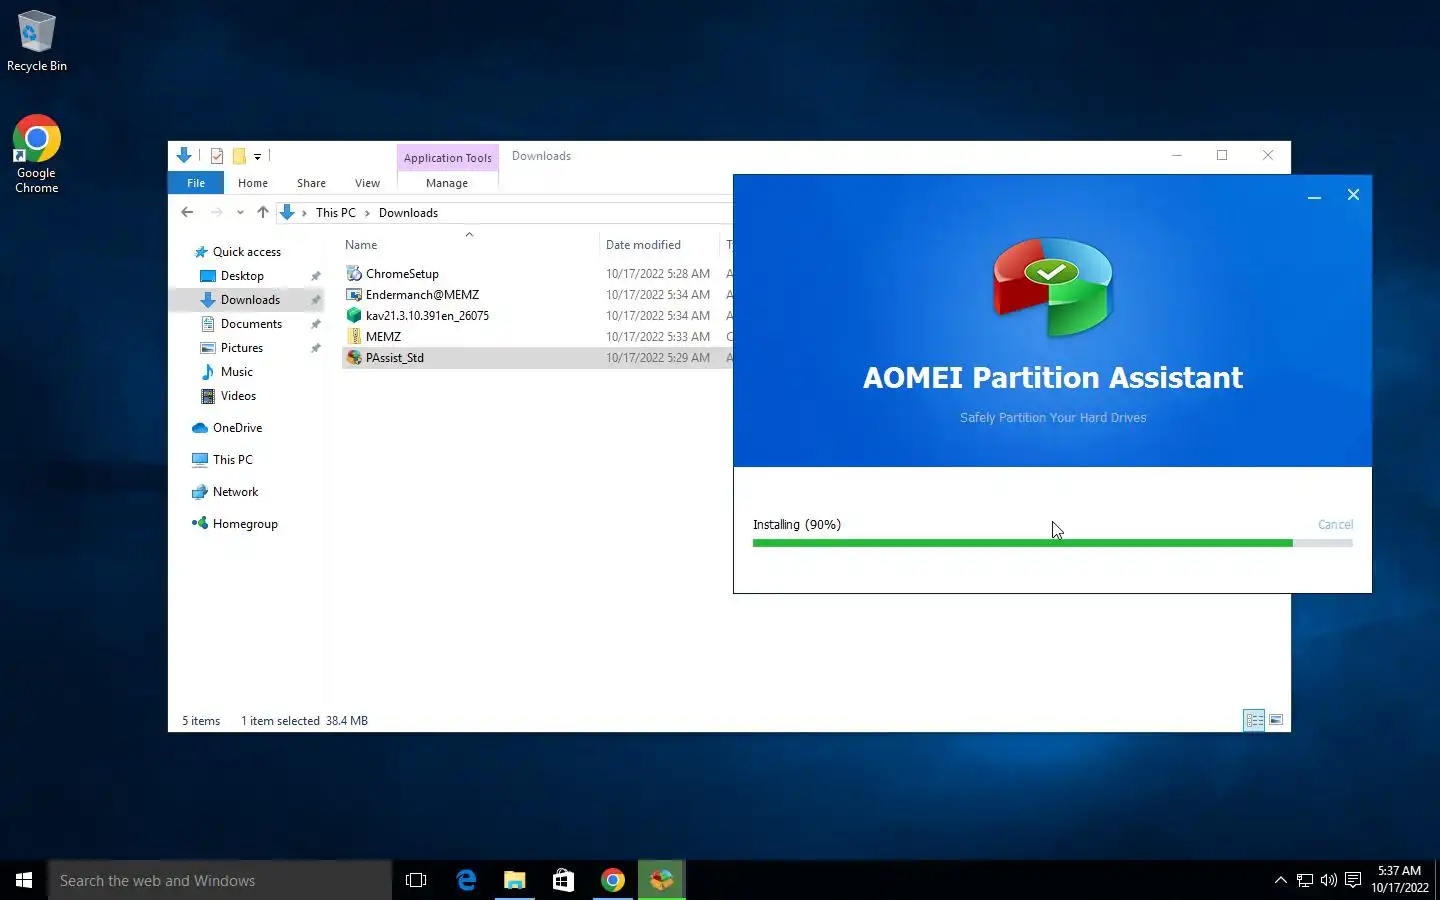Maximize the Downloads Explorer window
This screenshot has height=900, width=1440.
point(1222,155)
